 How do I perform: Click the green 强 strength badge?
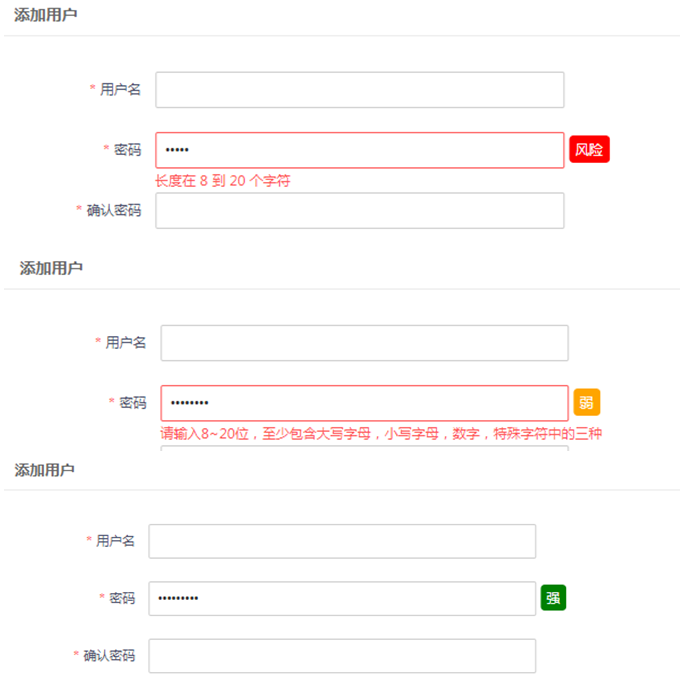pyautogui.click(x=553, y=598)
